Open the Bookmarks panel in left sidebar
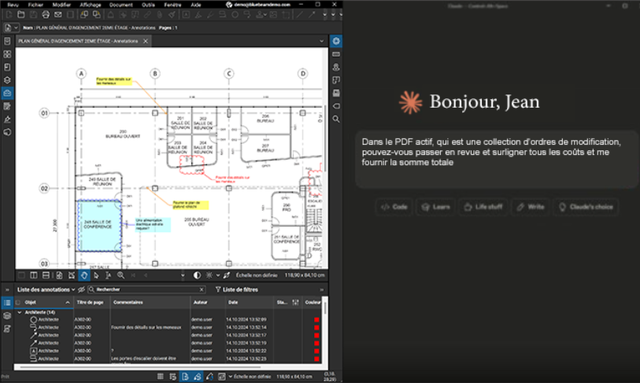This screenshot has height=383, width=640. coord(7,67)
